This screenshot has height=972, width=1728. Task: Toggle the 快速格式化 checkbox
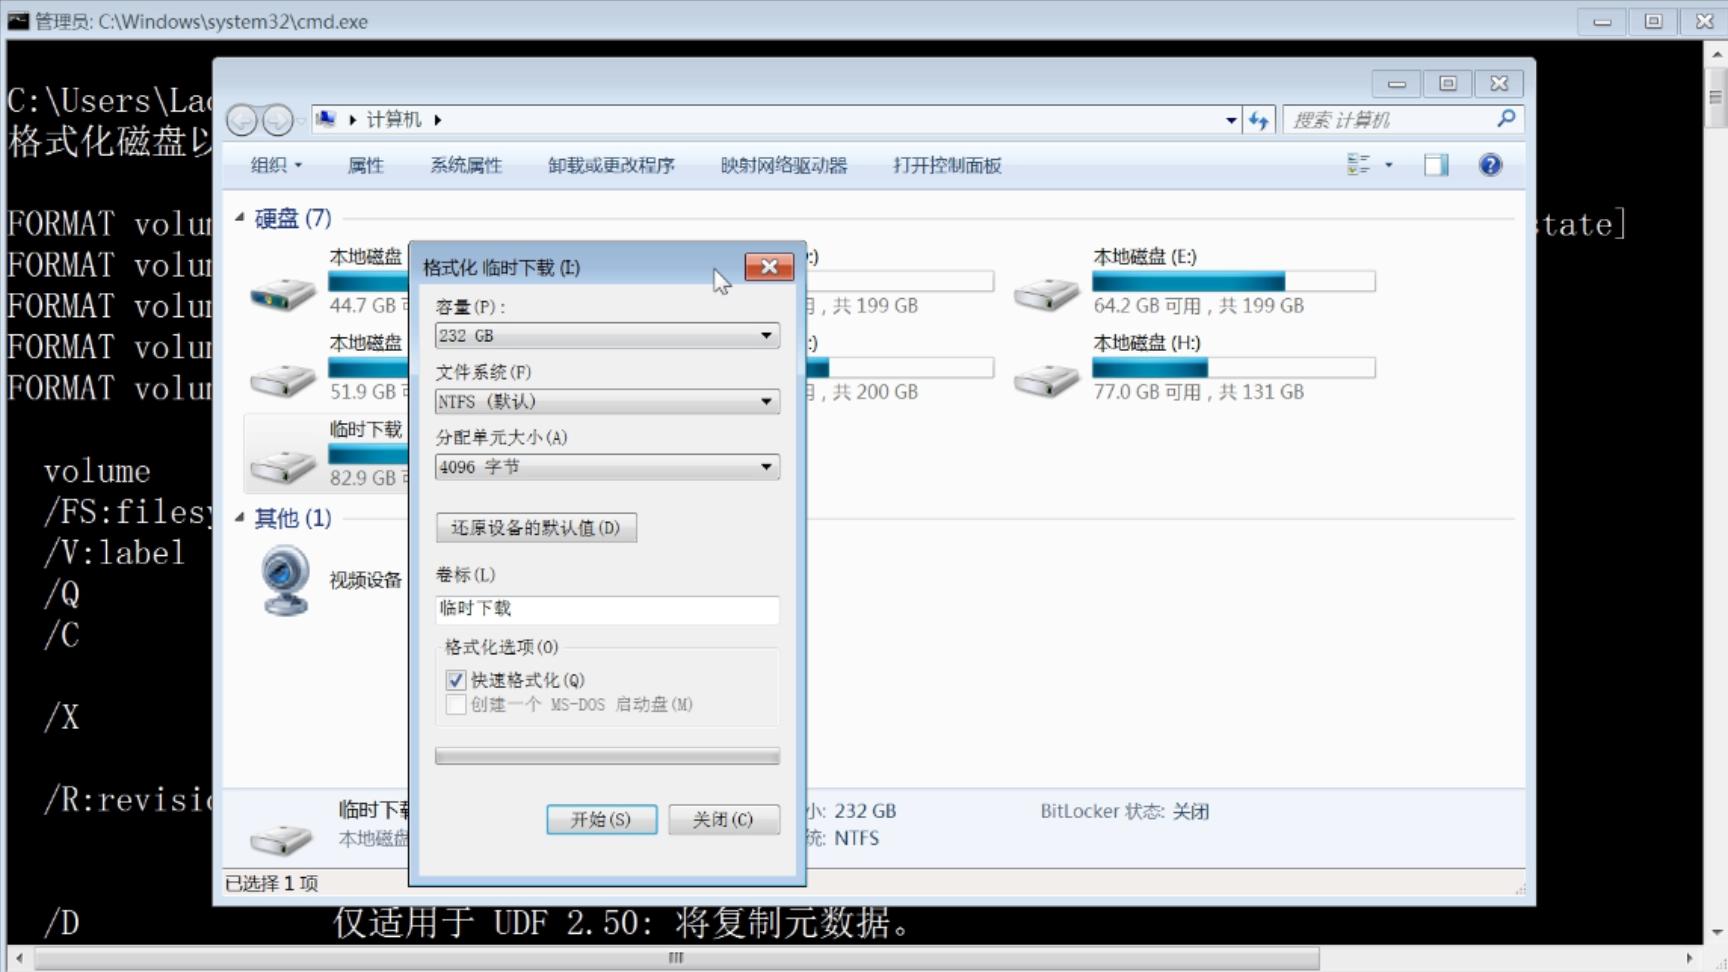(455, 679)
